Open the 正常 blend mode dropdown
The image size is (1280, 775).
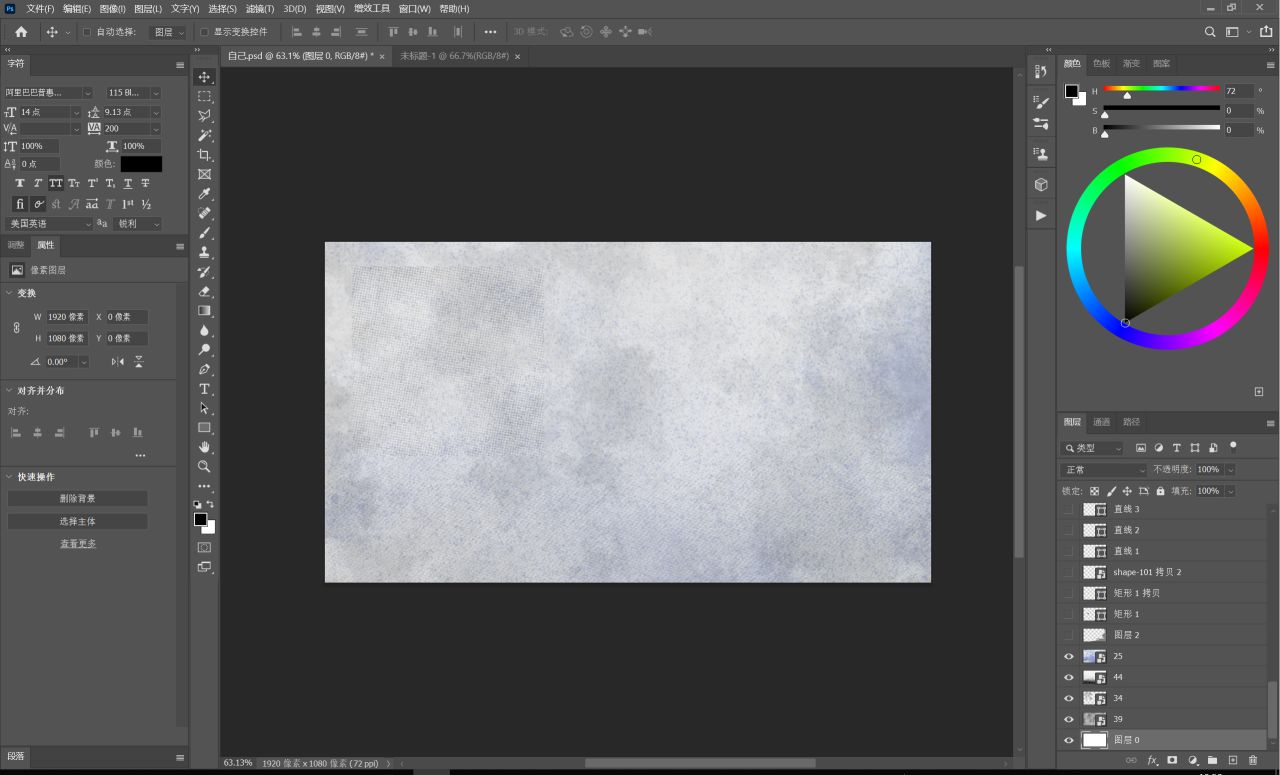point(1104,470)
